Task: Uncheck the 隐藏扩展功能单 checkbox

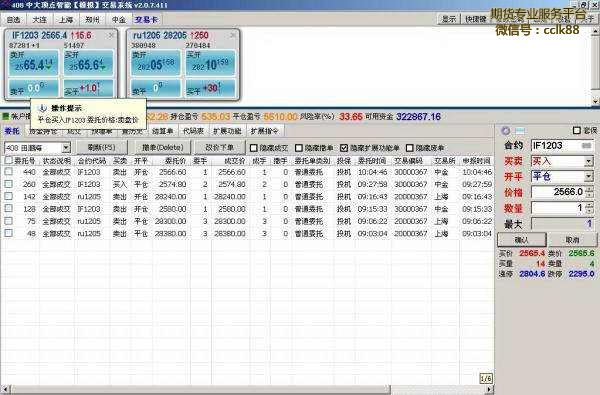Action: (344, 148)
